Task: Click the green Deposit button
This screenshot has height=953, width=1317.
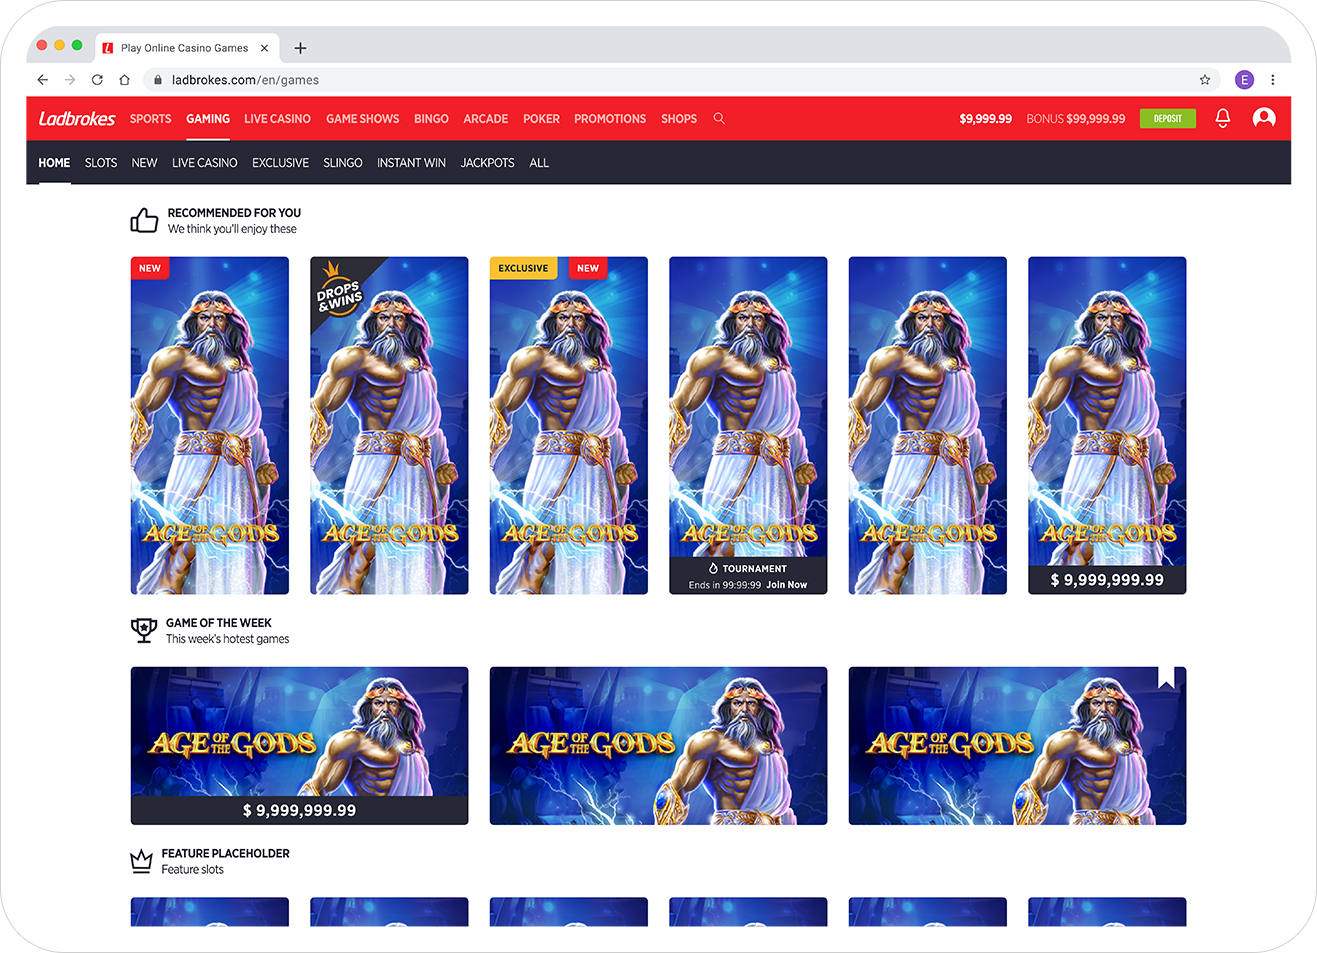Action: point(1168,119)
